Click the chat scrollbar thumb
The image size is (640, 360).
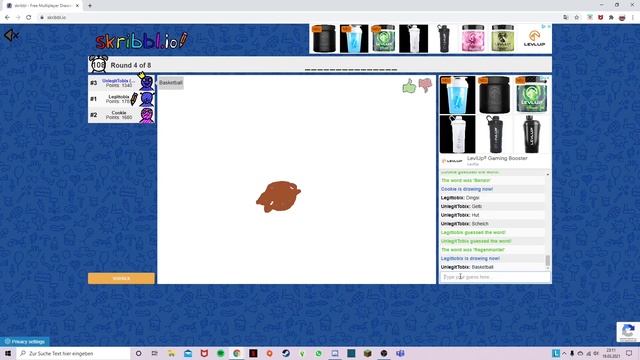tap(548, 260)
